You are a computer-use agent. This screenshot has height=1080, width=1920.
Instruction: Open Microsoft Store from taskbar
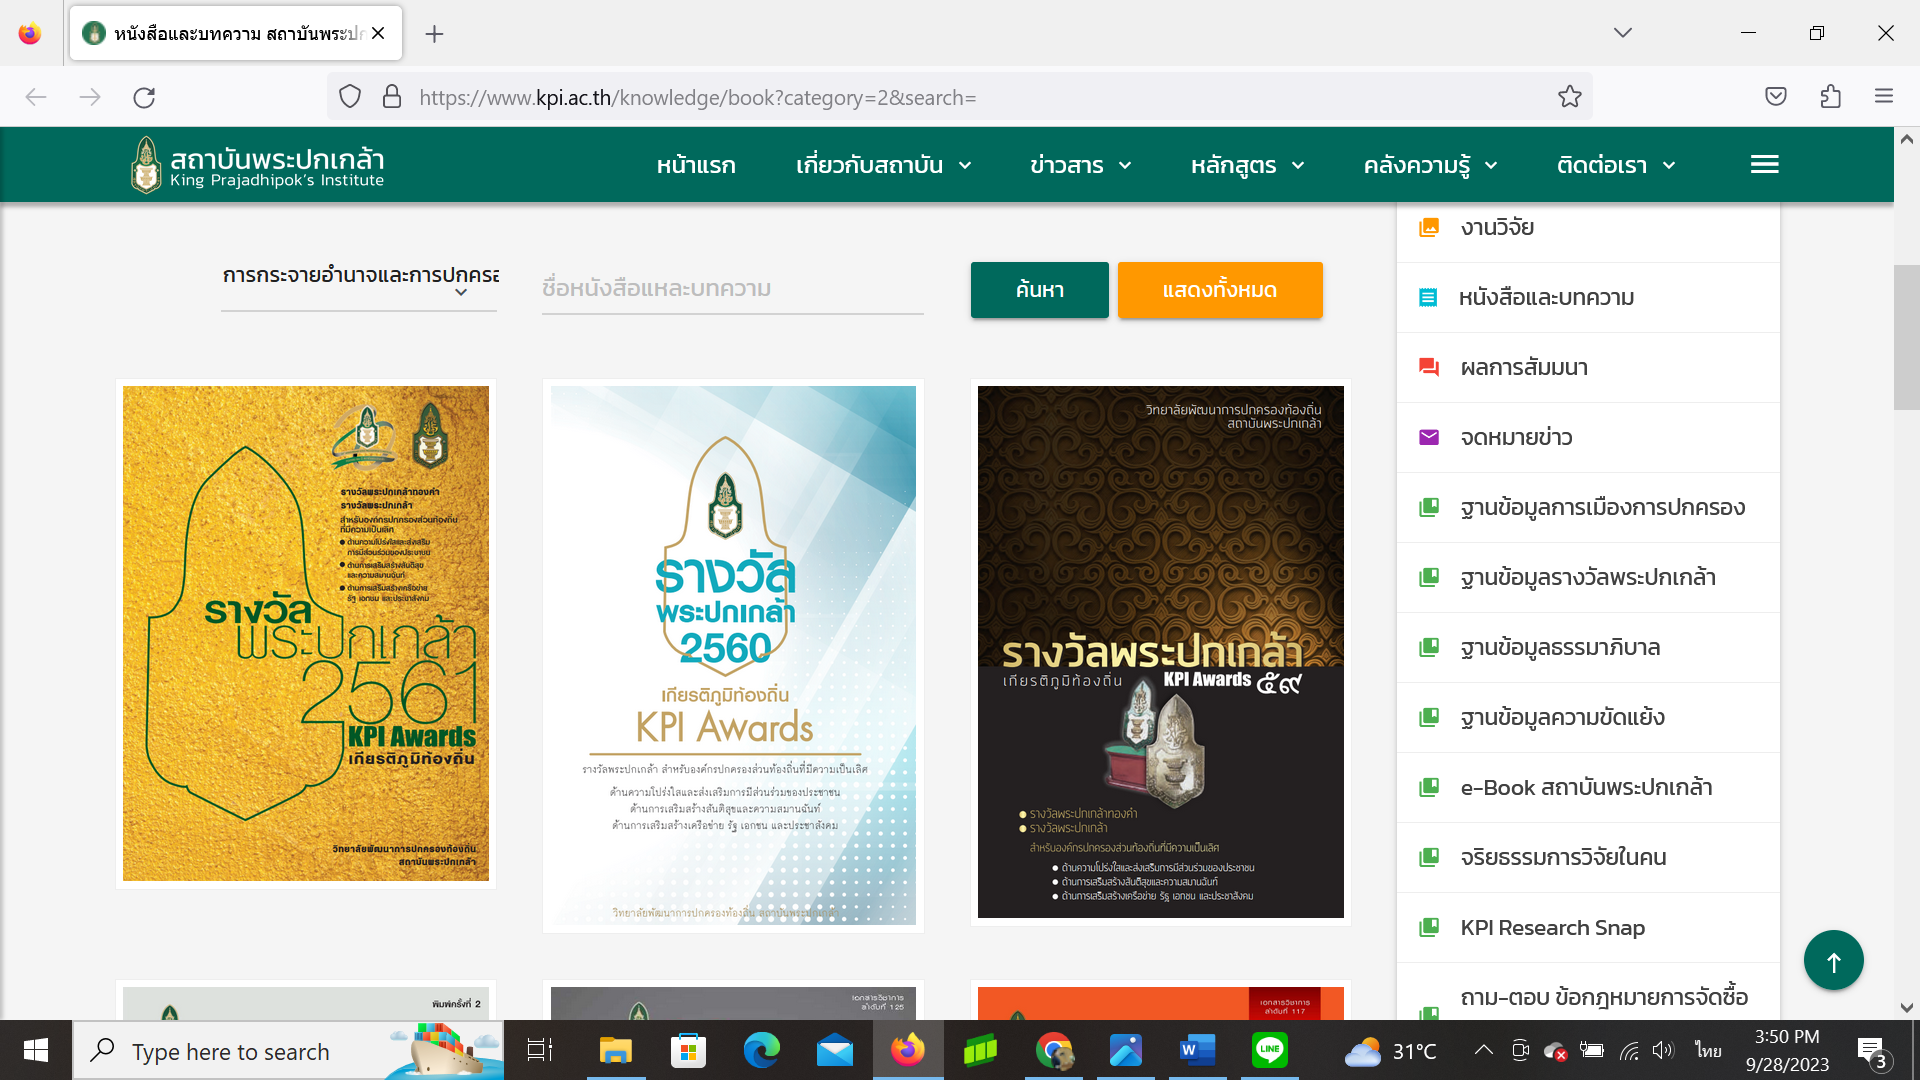688,1051
